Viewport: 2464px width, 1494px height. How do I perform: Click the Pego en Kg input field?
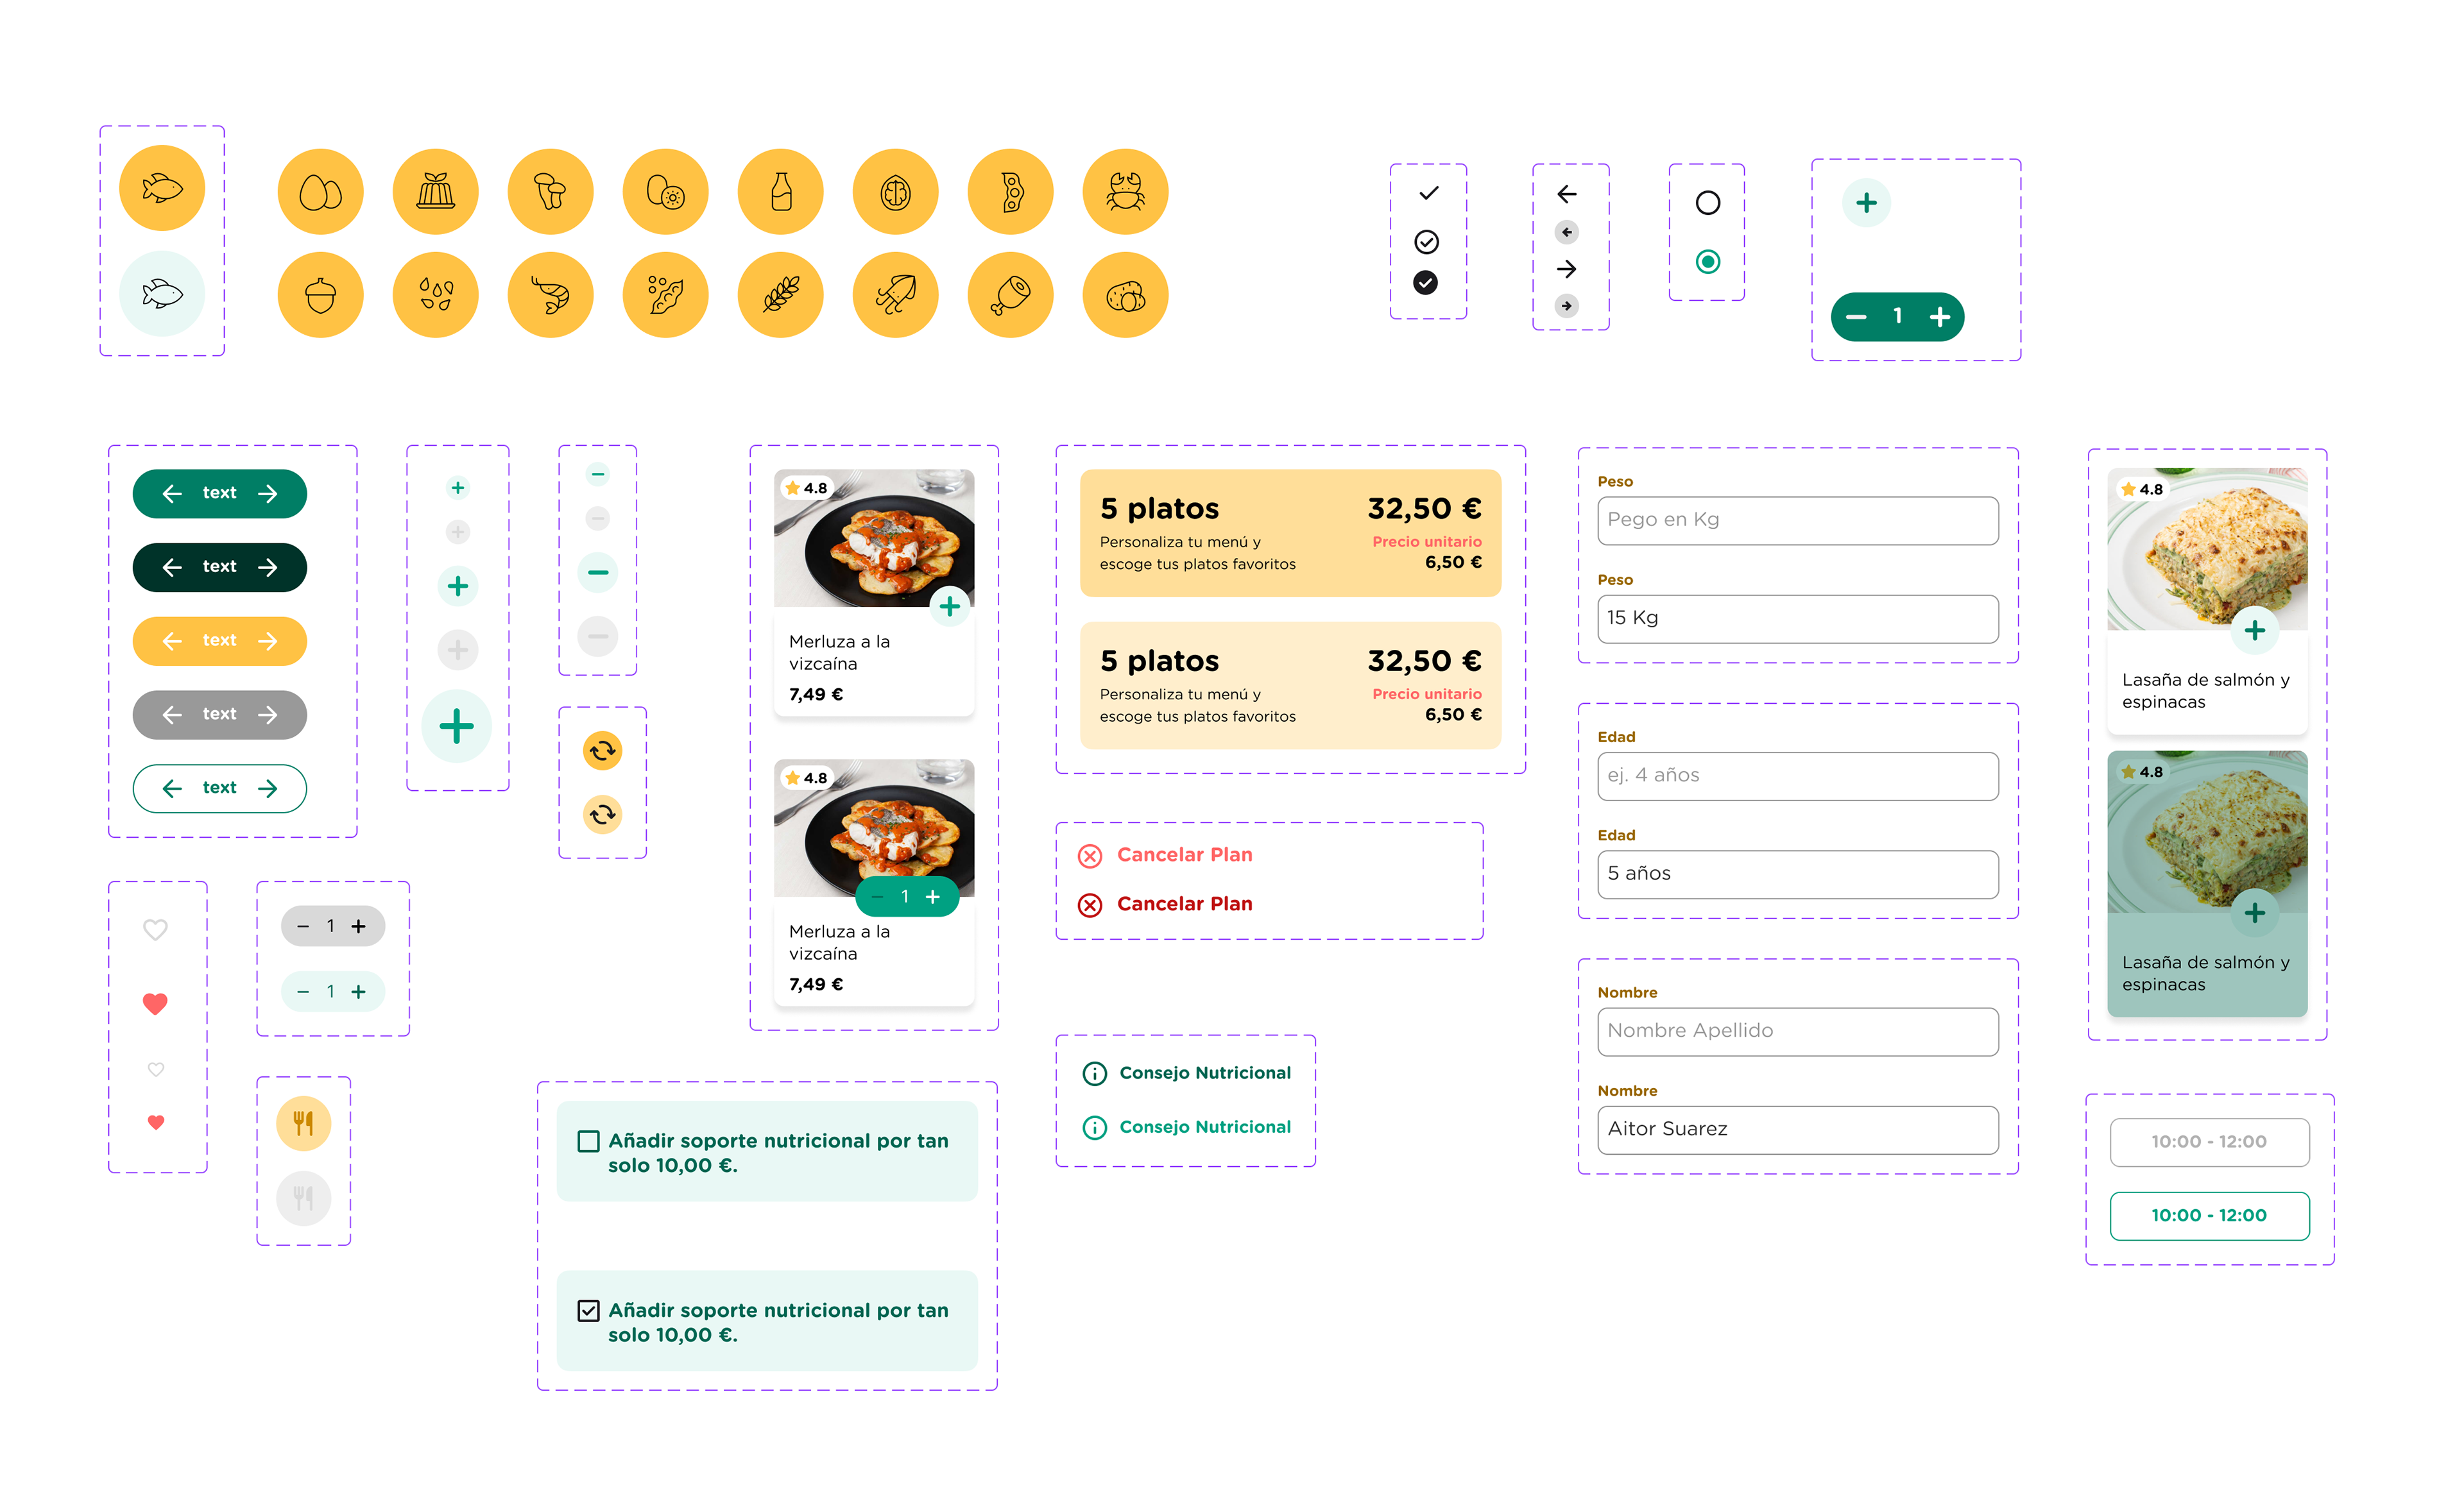click(1797, 520)
